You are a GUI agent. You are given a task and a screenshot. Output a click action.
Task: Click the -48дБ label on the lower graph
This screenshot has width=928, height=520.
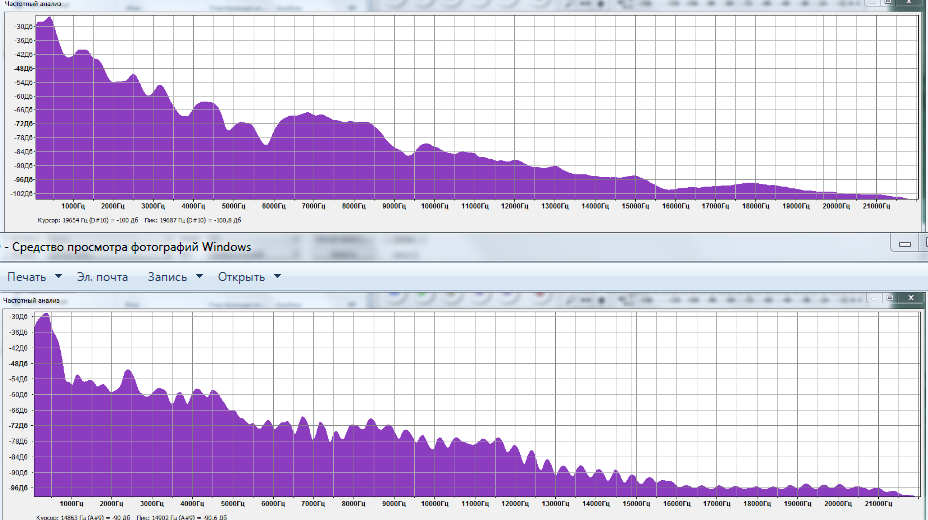tap(18, 363)
